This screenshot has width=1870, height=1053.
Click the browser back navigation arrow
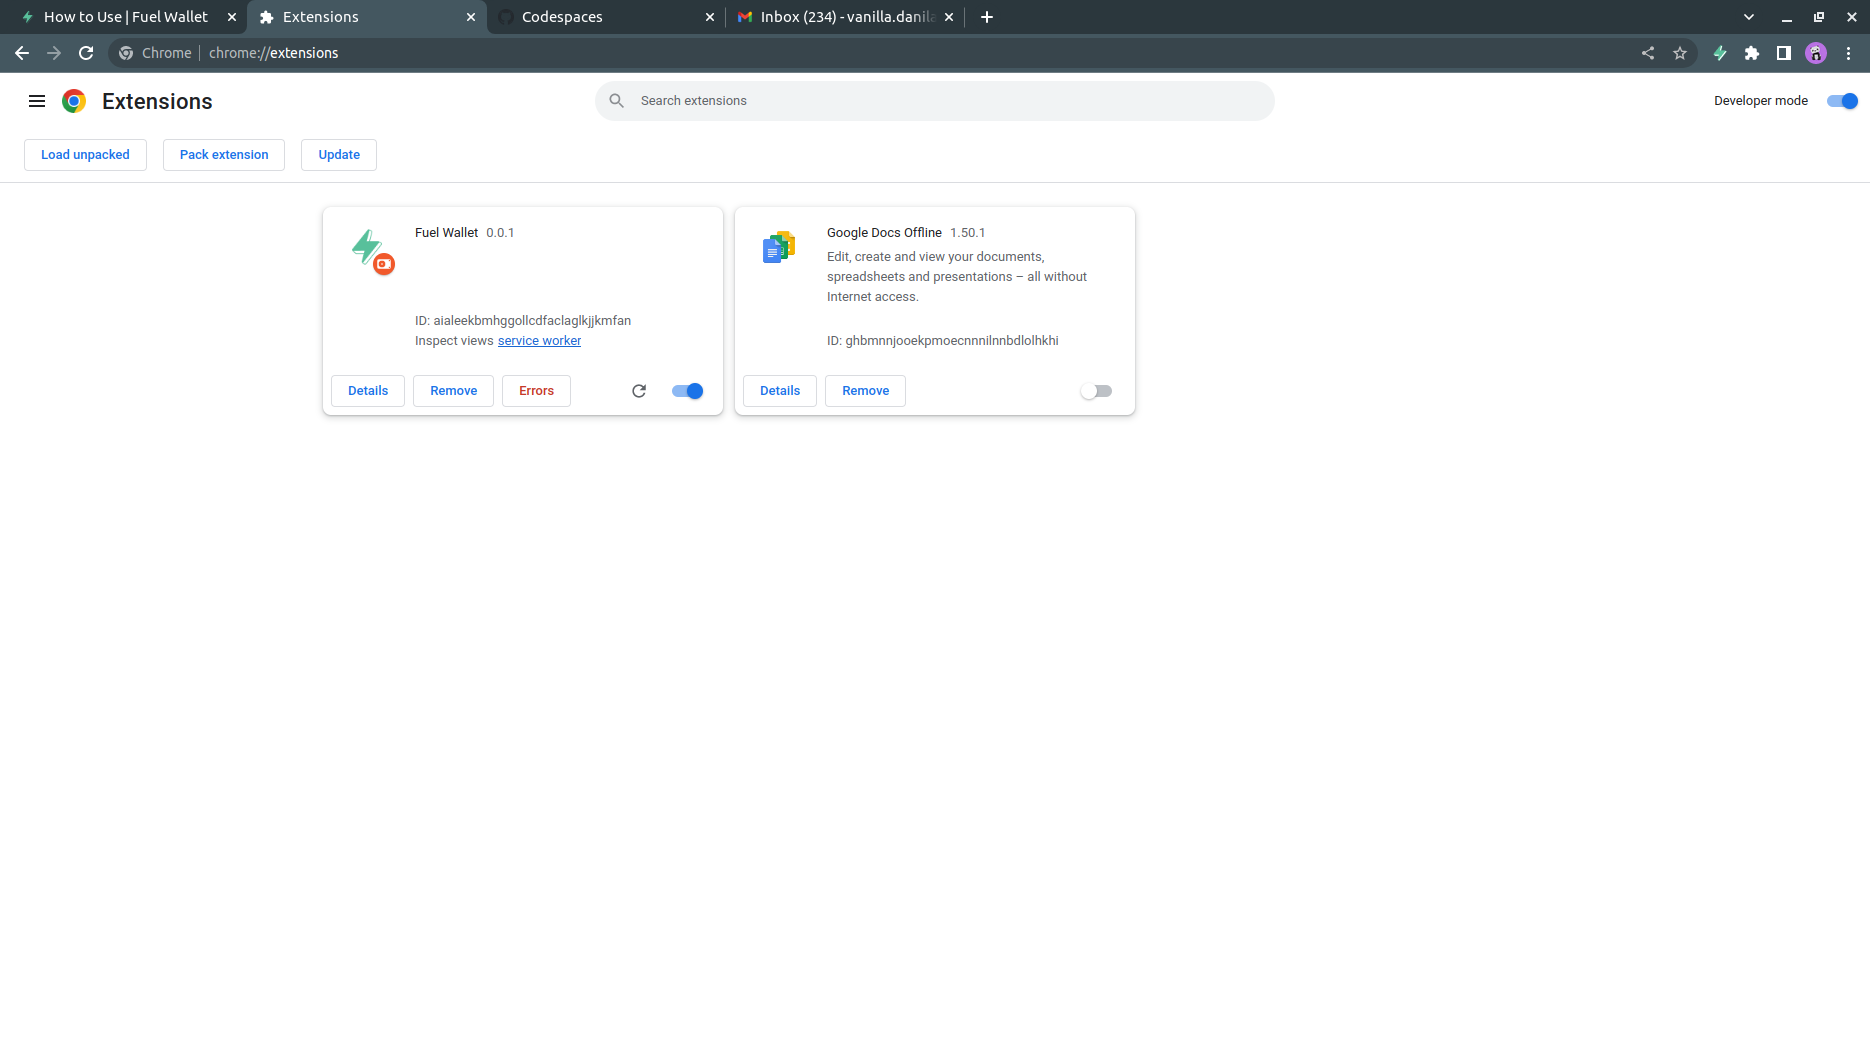click(22, 53)
